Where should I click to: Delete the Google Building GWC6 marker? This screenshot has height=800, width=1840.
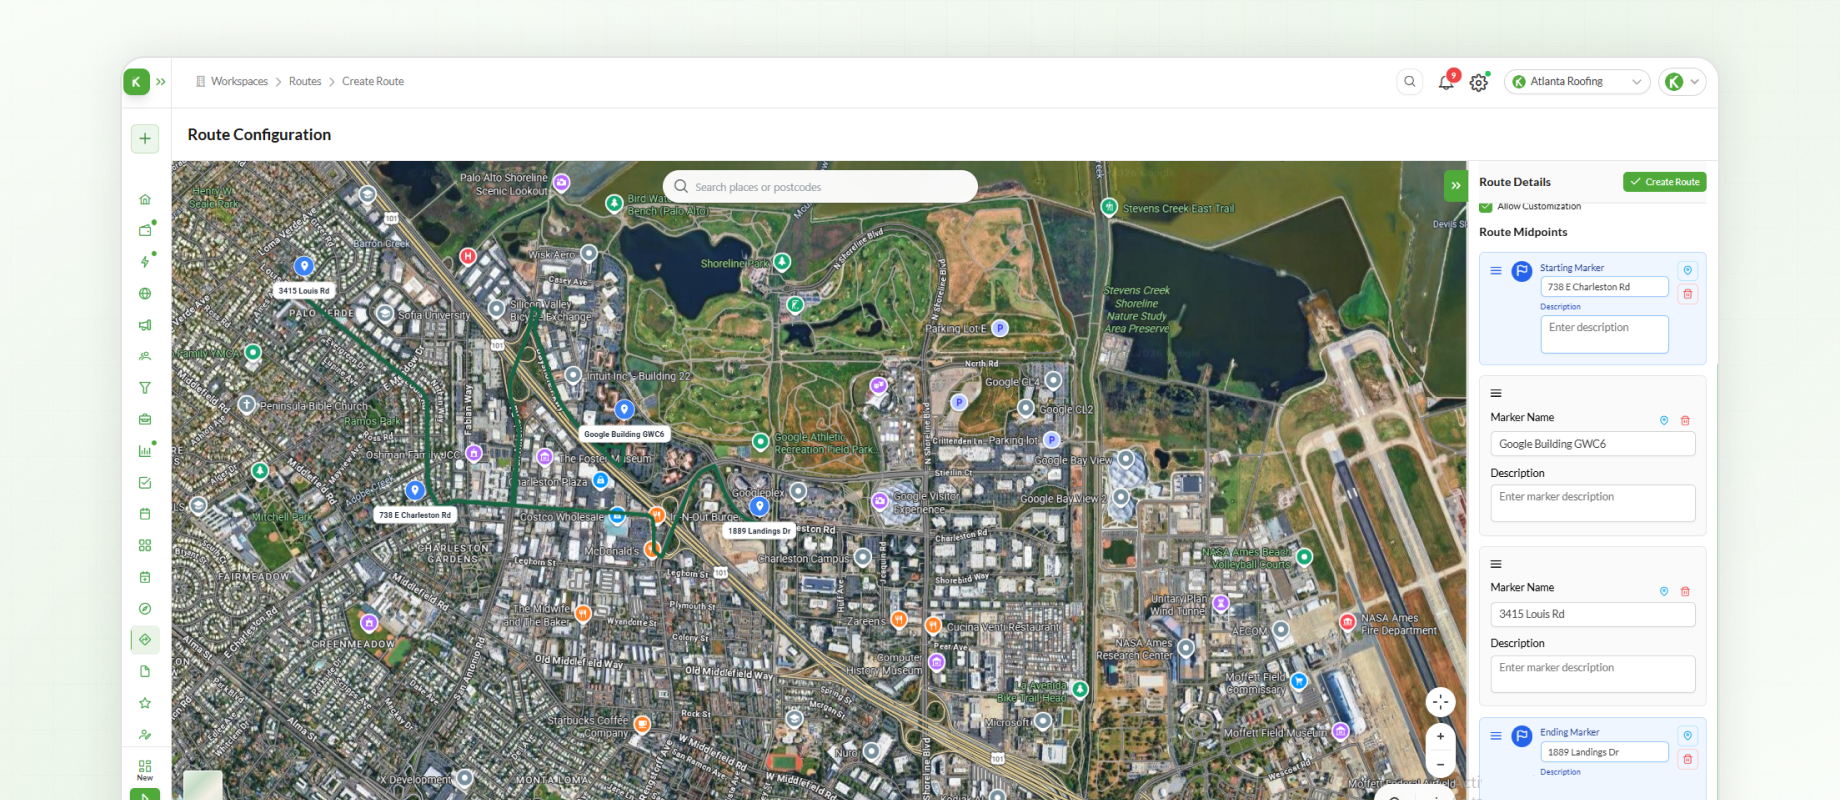click(x=1685, y=421)
